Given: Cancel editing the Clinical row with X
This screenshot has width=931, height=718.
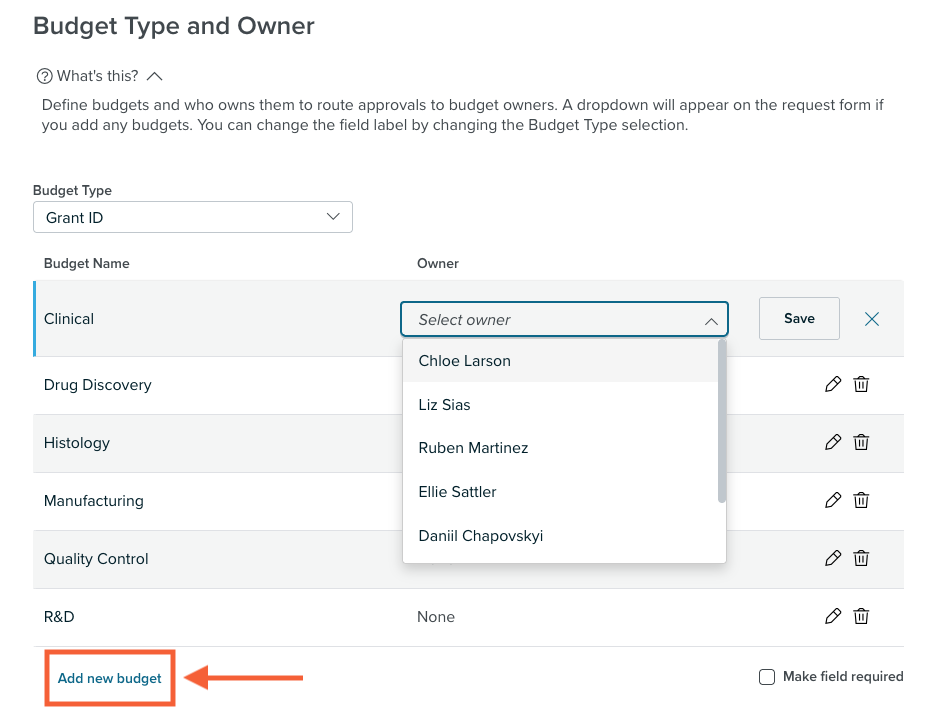Looking at the screenshot, I should pos(872,319).
